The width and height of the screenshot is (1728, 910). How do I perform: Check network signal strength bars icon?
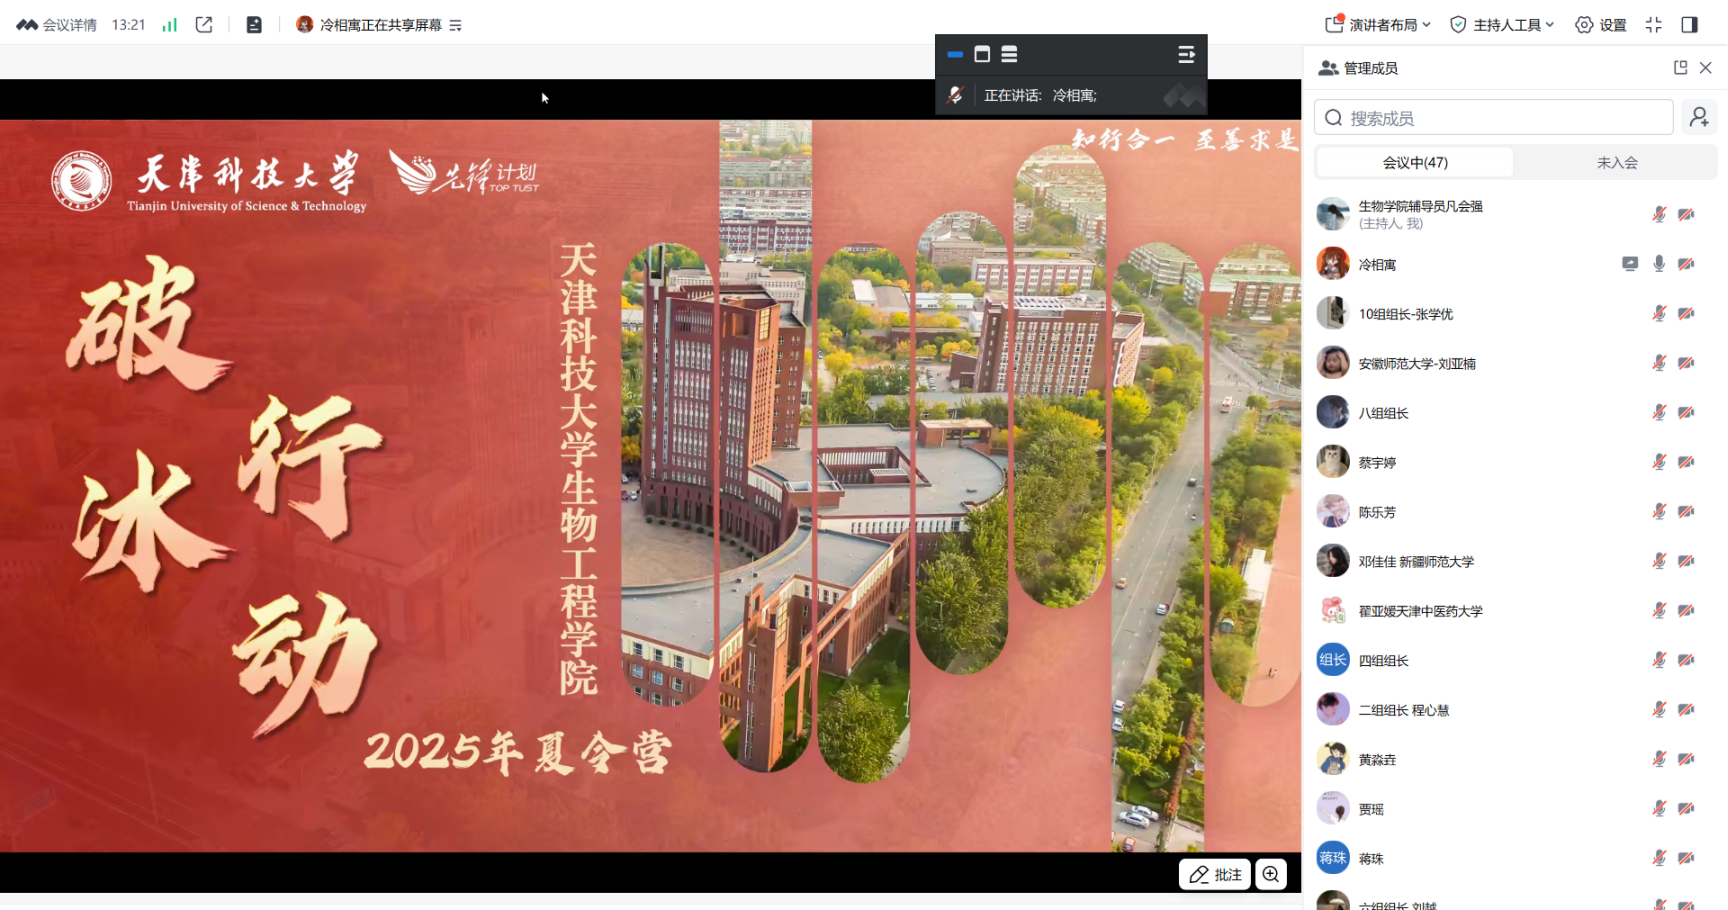[x=170, y=25]
